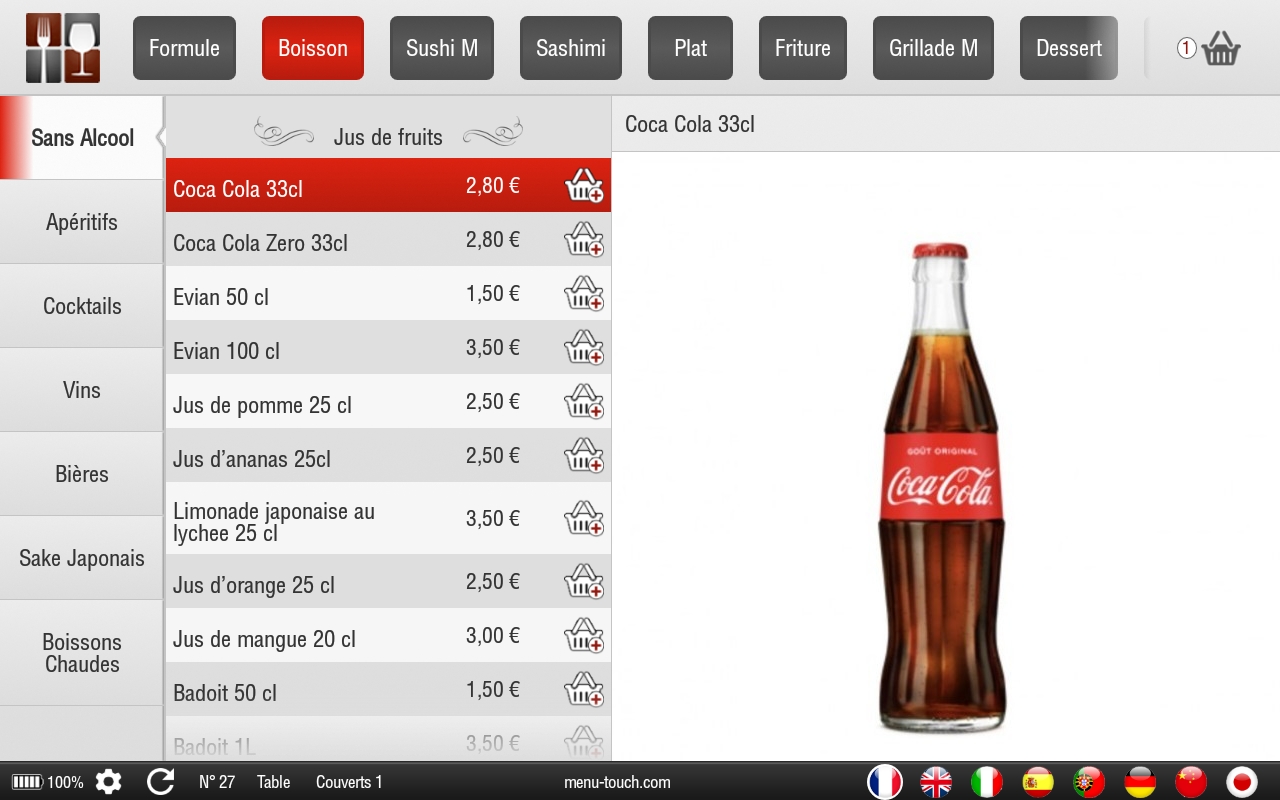This screenshot has height=800, width=1280.
Task: Add Evian 50 cl to basket
Action: click(x=584, y=294)
